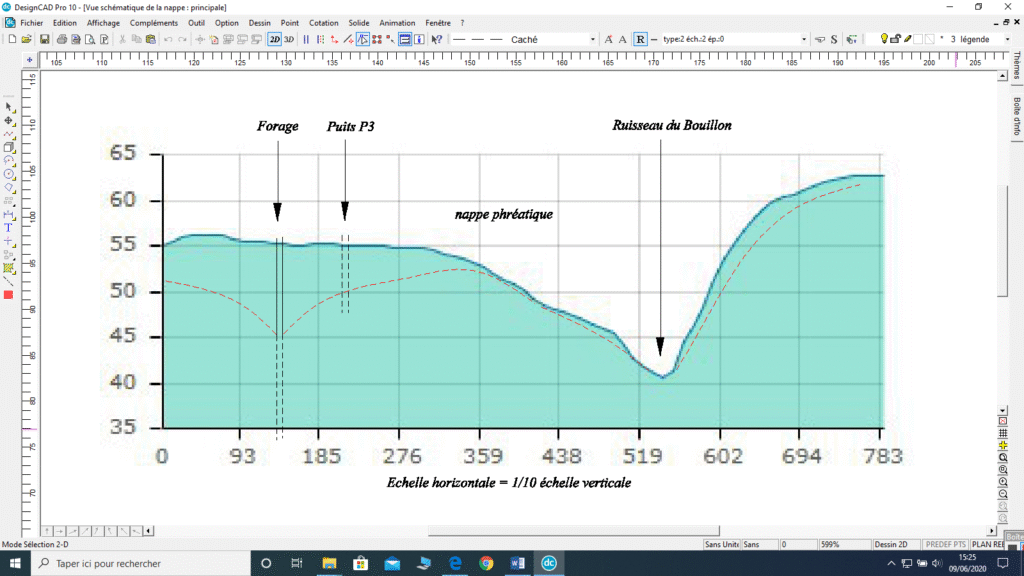
Task: Pick the hatch fill tool in toolbox
Action: click(x=9, y=268)
